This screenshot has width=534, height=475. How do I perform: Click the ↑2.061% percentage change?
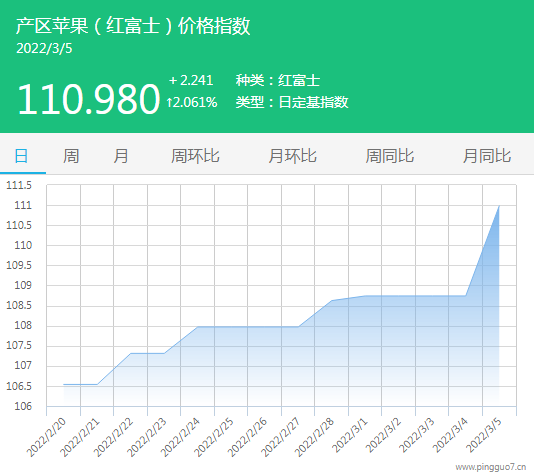(192, 102)
